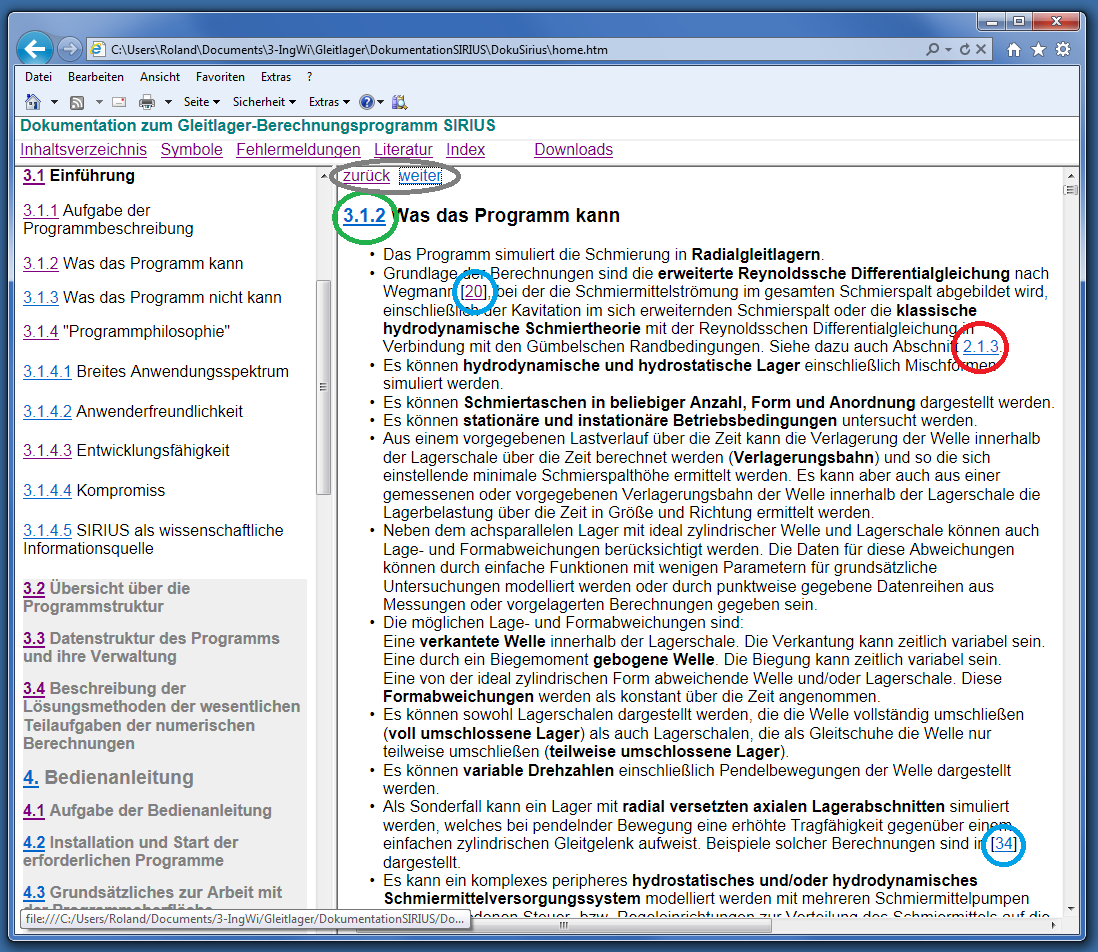Click the content horizontal scrollbar thumb
This screenshot has height=952, width=1098.
coord(563,925)
